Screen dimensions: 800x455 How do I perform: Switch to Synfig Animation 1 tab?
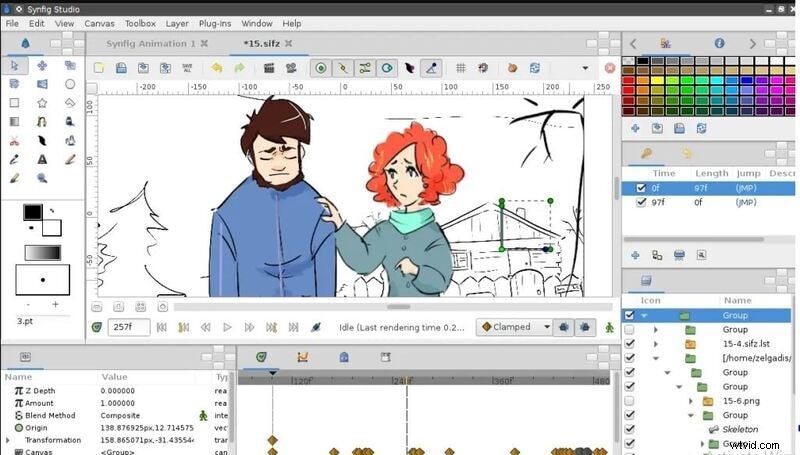point(151,44)
